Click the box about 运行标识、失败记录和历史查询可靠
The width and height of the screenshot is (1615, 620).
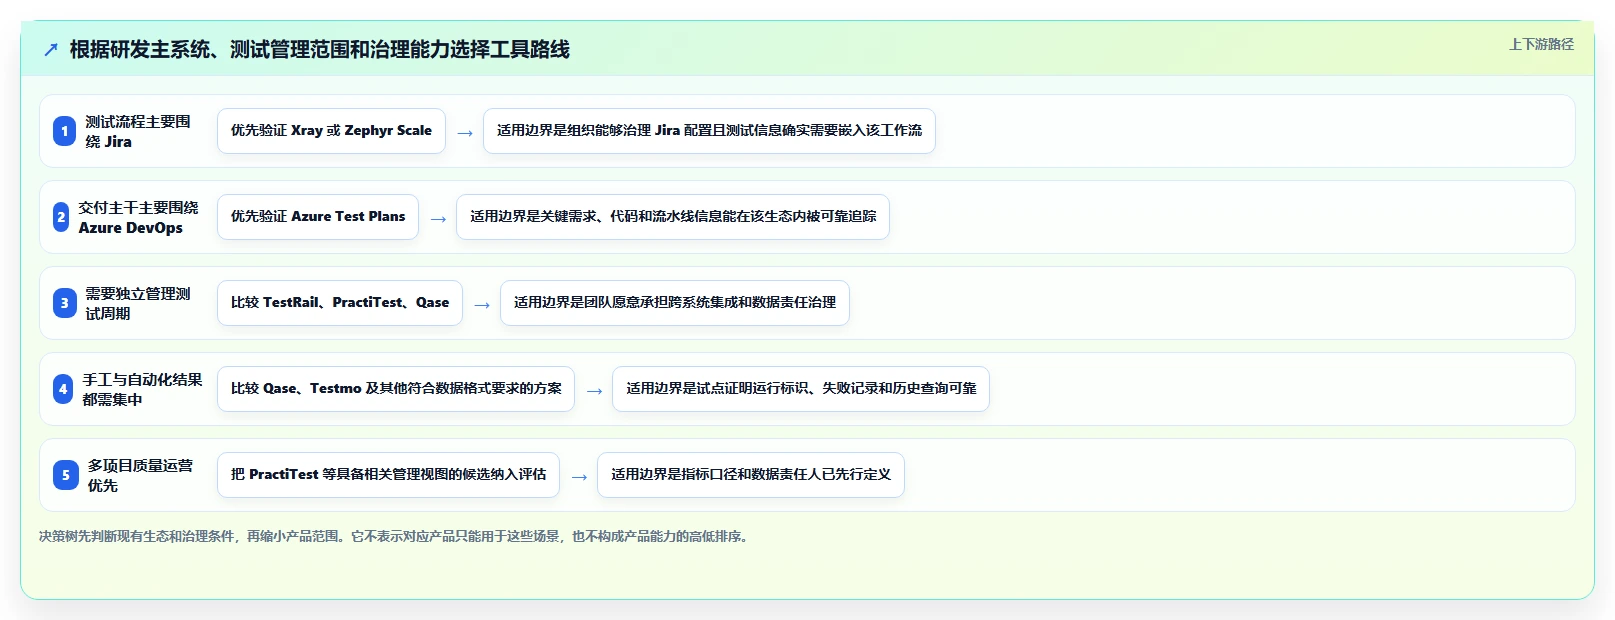pyautogui.click(x=801, y=389)
